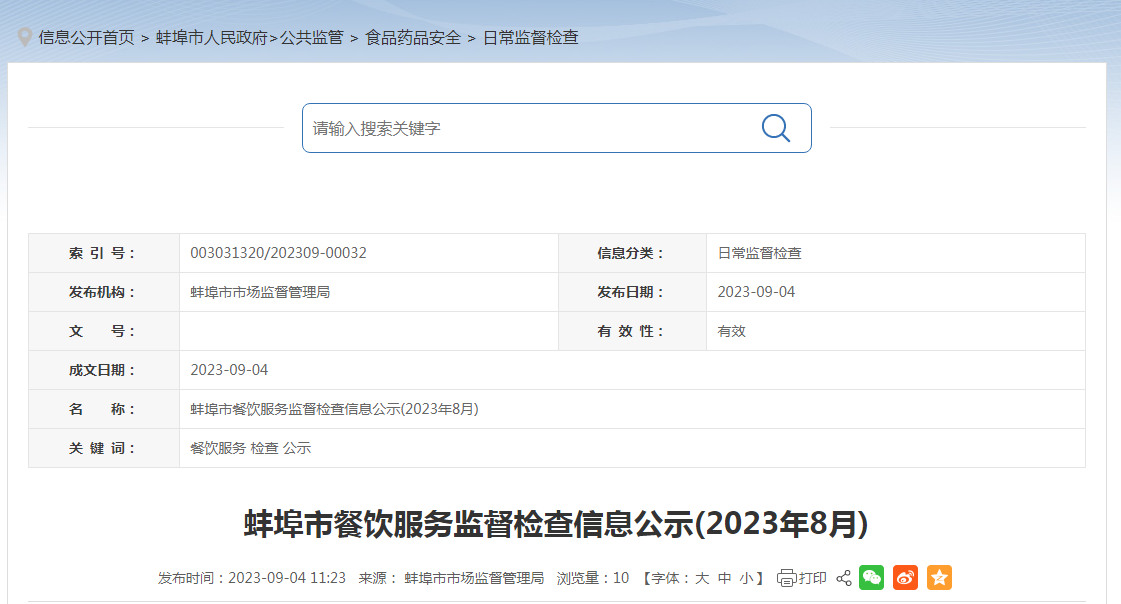
Task: Open the 公共监管 breadcrumb link
Action: point(311,37)
